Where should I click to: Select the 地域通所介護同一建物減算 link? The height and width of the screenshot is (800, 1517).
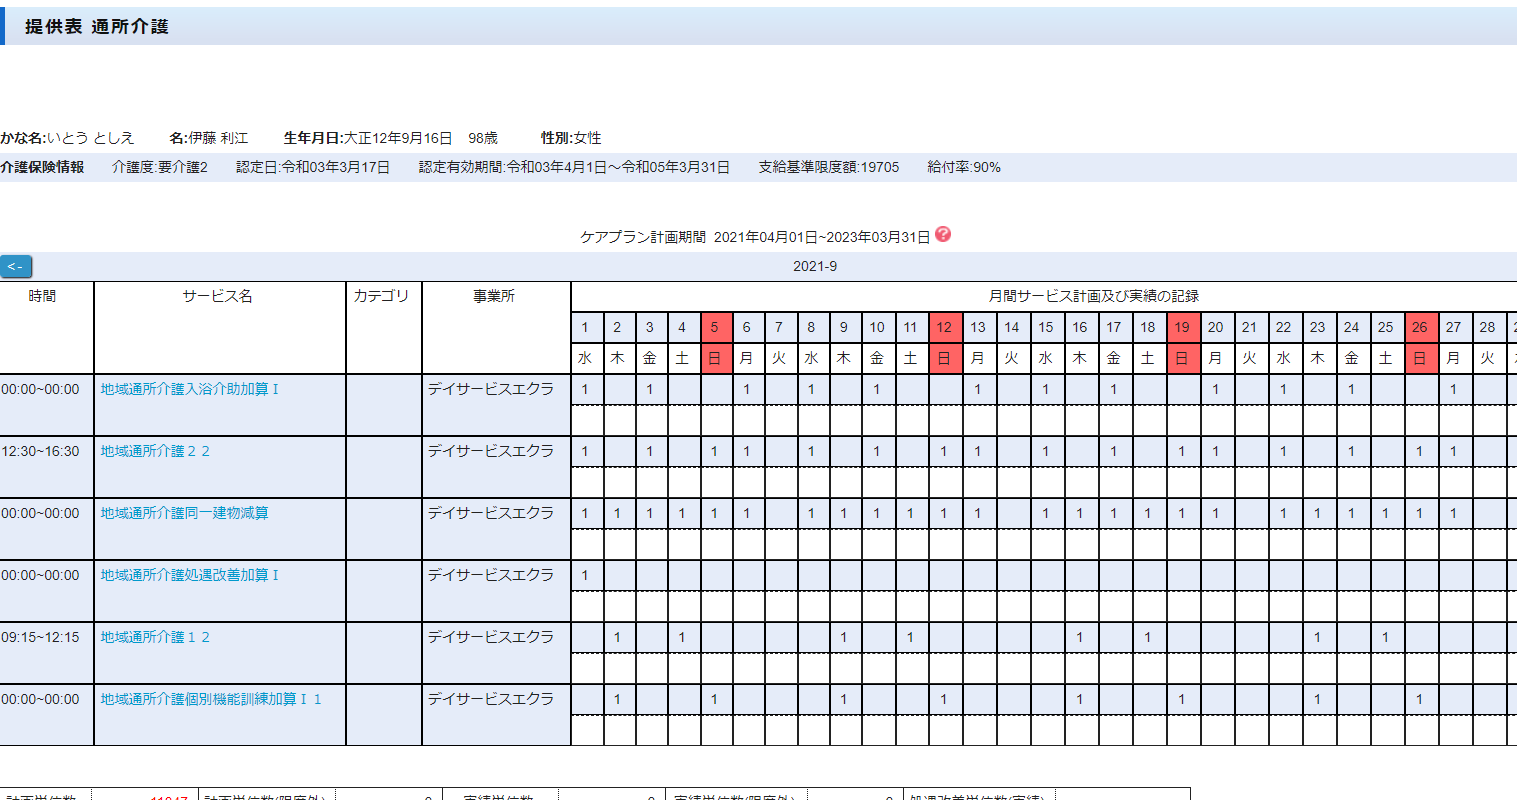(184, 513)
